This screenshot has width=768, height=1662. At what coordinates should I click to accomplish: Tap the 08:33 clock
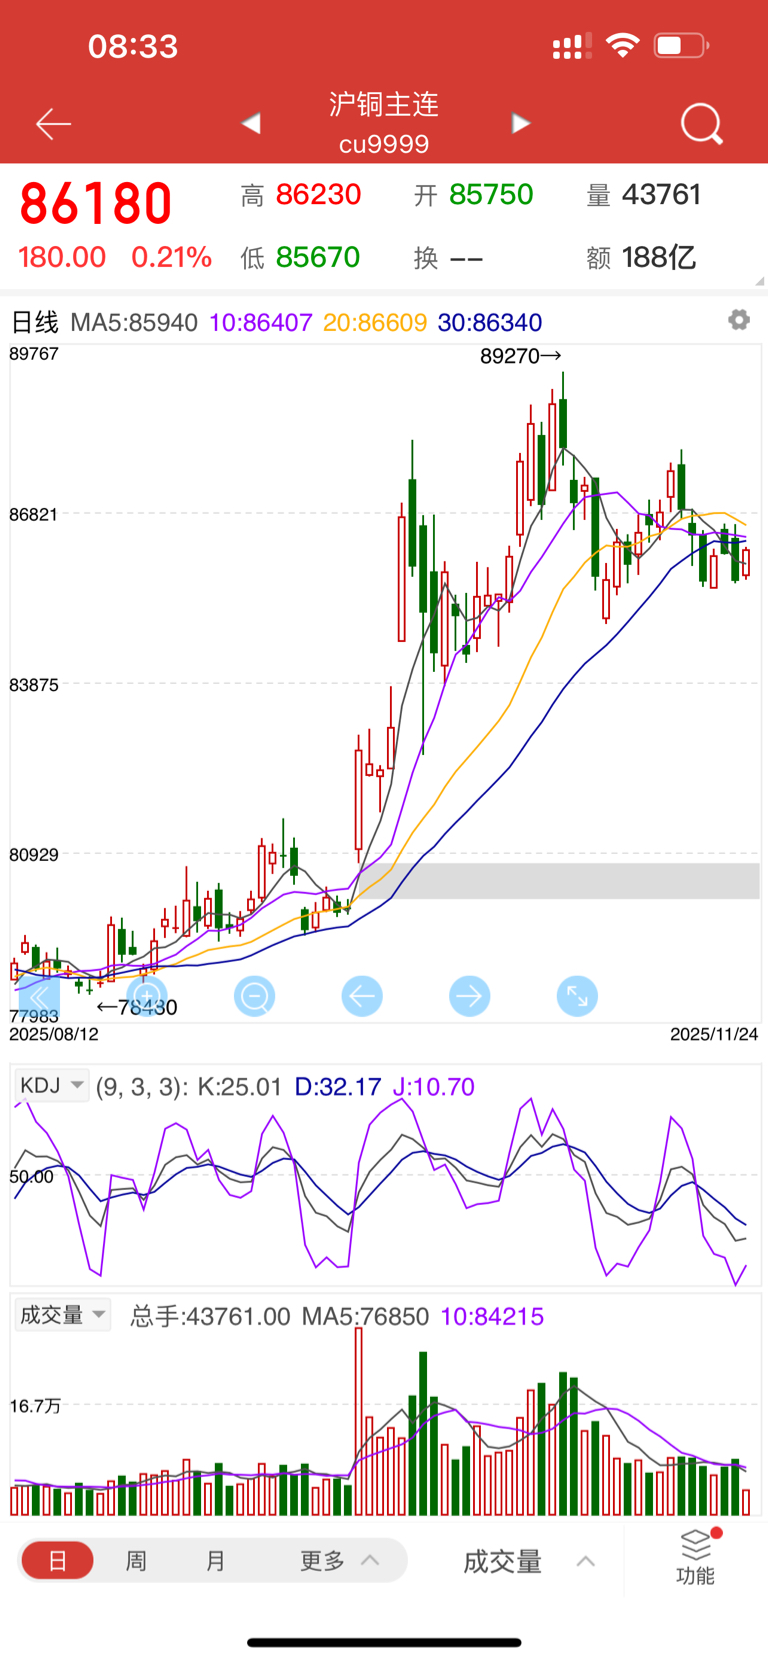[x=133, y=46]
